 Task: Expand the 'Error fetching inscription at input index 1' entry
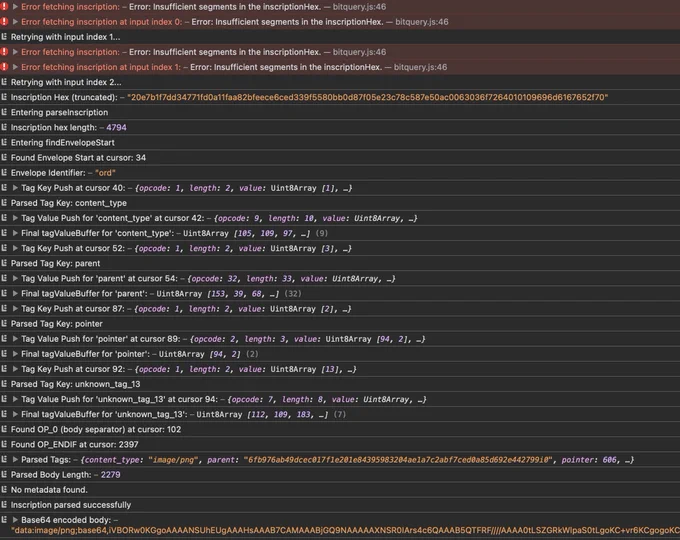point(15,67)
